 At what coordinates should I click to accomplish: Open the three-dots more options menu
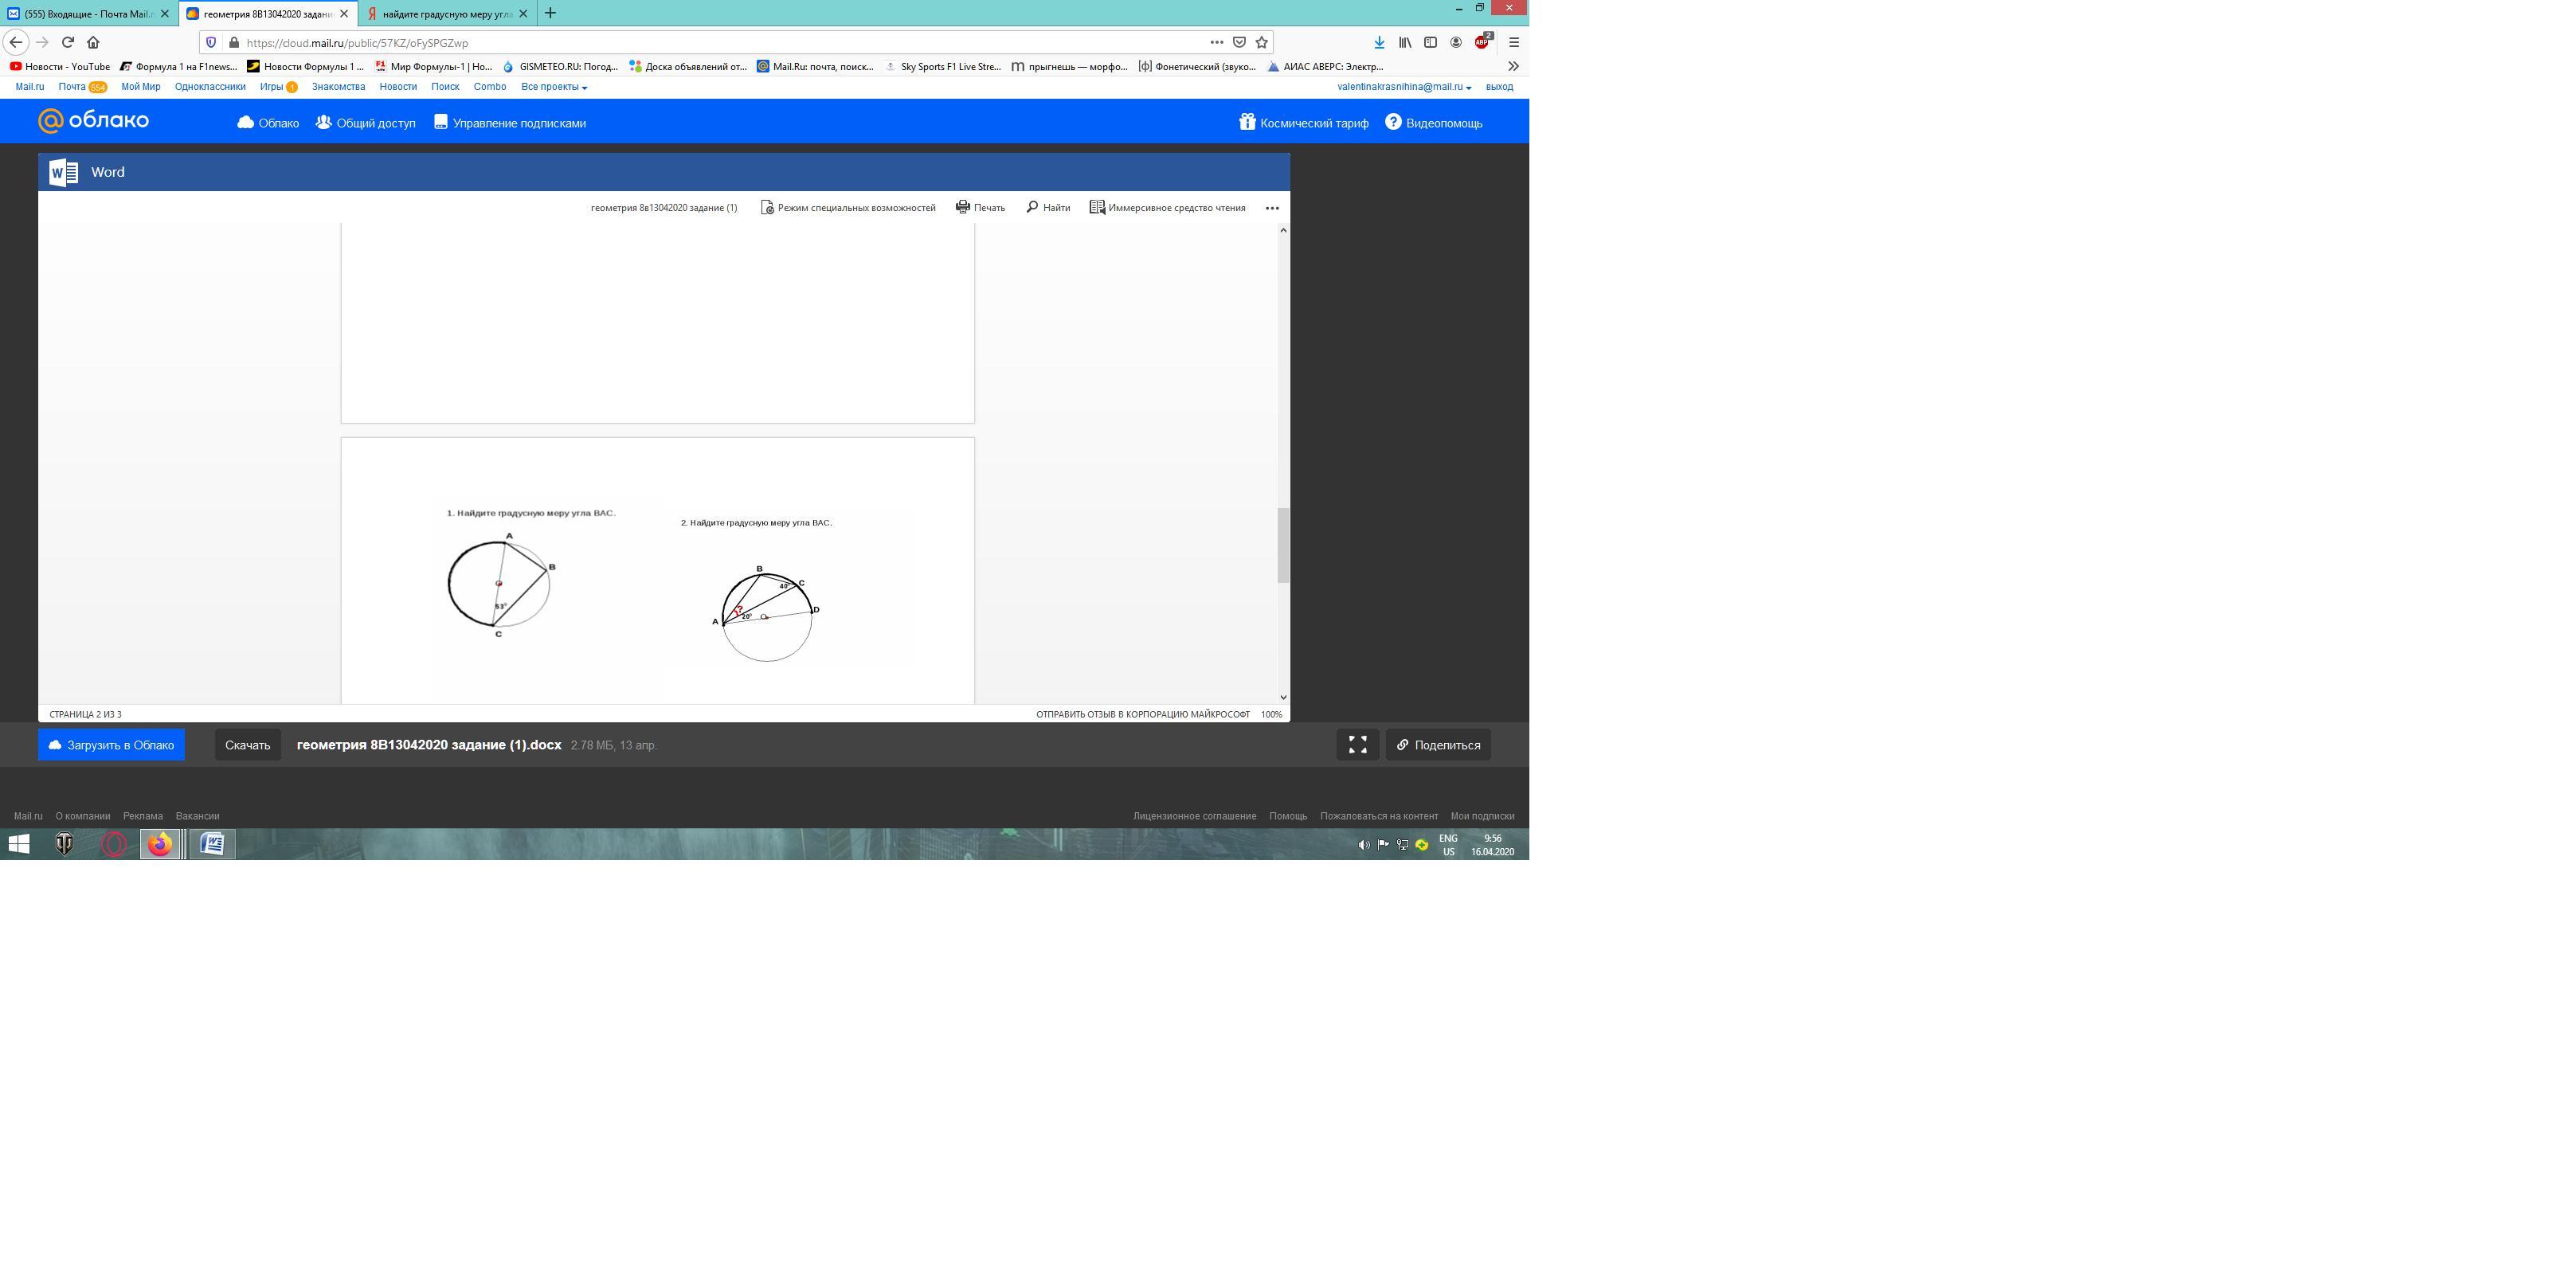click(x=1272, y=208)
